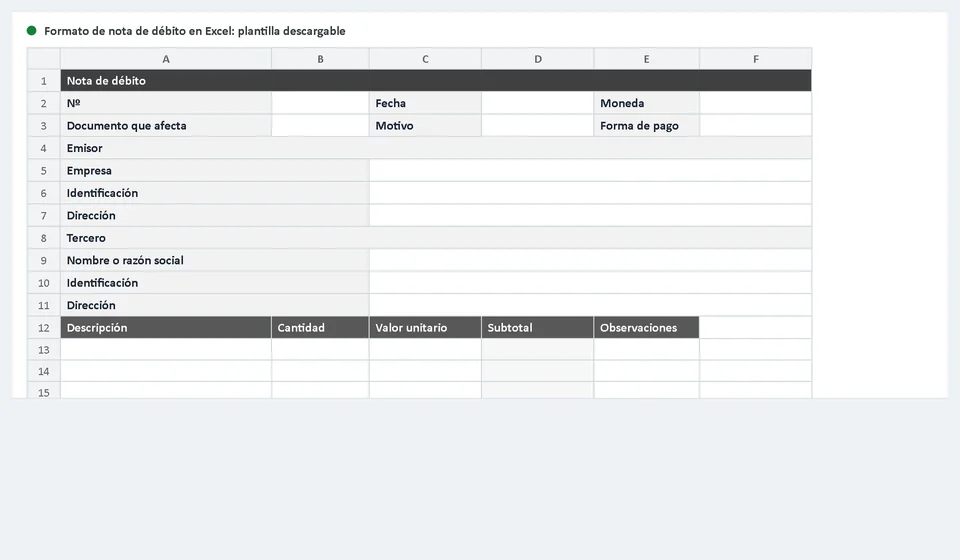
Task: Click the 'Documento que afecta' cell
Action: [166, 125]
